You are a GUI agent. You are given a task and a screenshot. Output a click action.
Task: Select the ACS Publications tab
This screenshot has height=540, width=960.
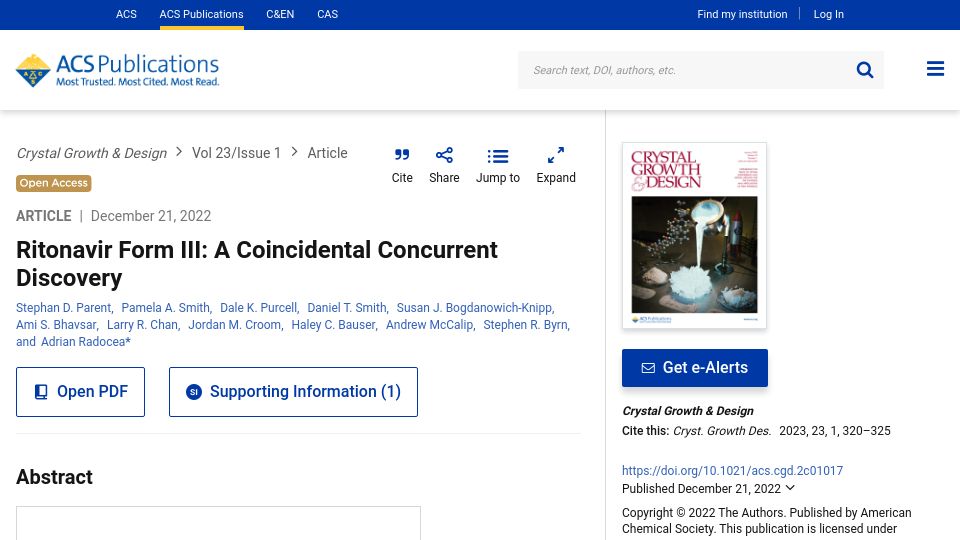pos(201,14)
